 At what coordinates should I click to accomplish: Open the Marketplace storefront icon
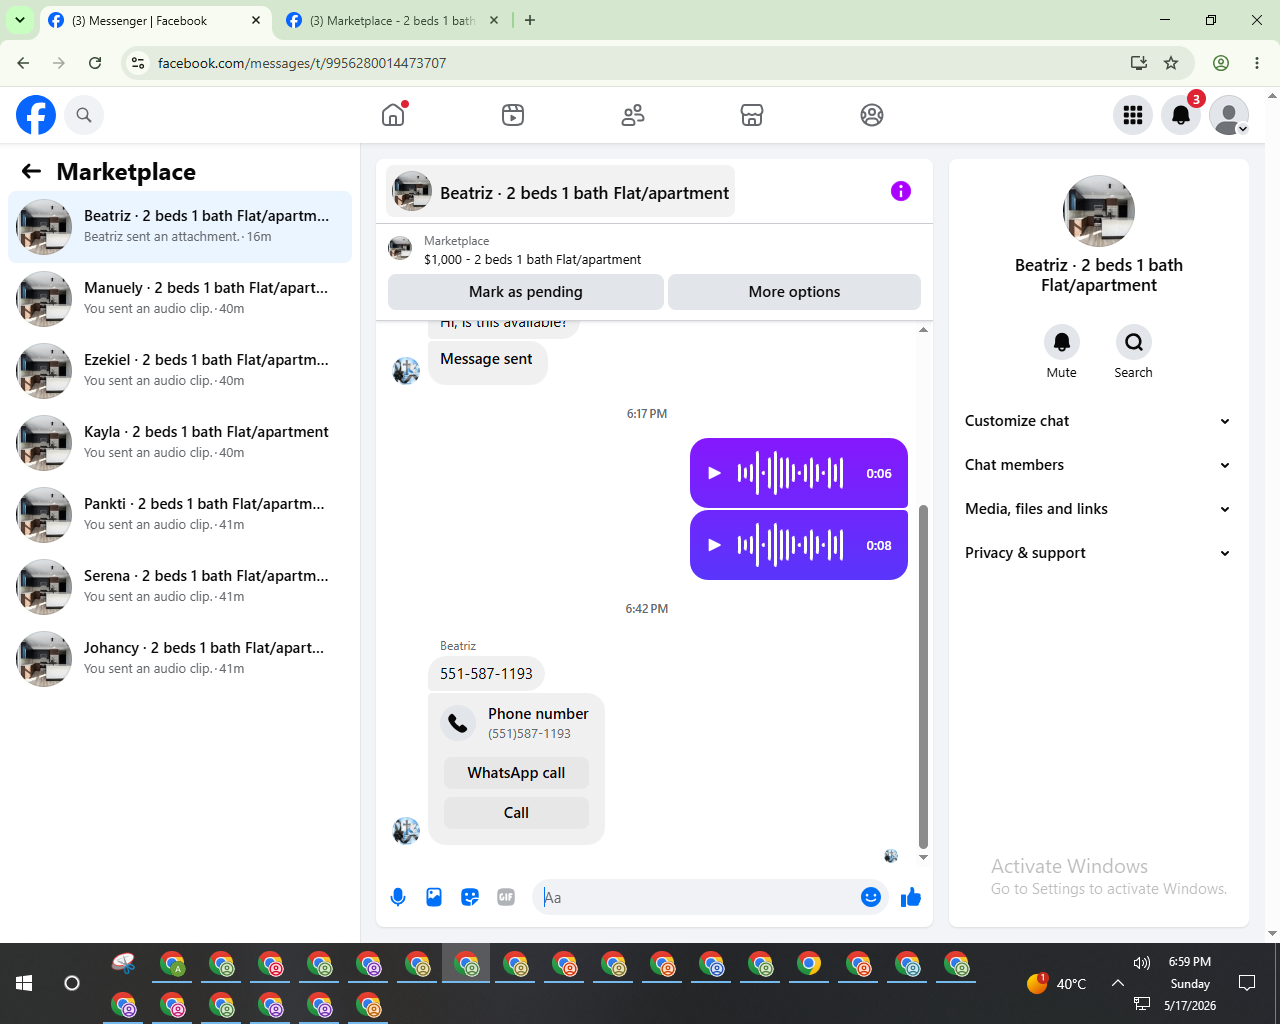[x=752, y=115]
